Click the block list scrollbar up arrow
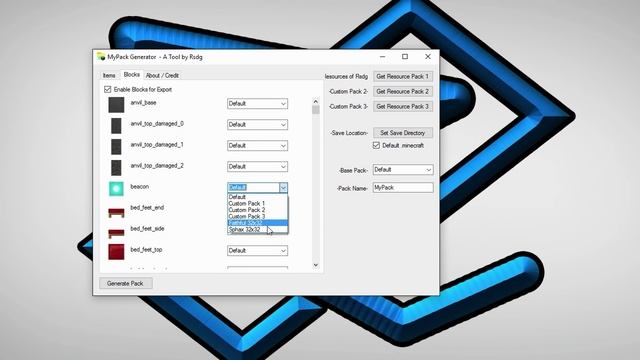 click(x=316, y=101)
